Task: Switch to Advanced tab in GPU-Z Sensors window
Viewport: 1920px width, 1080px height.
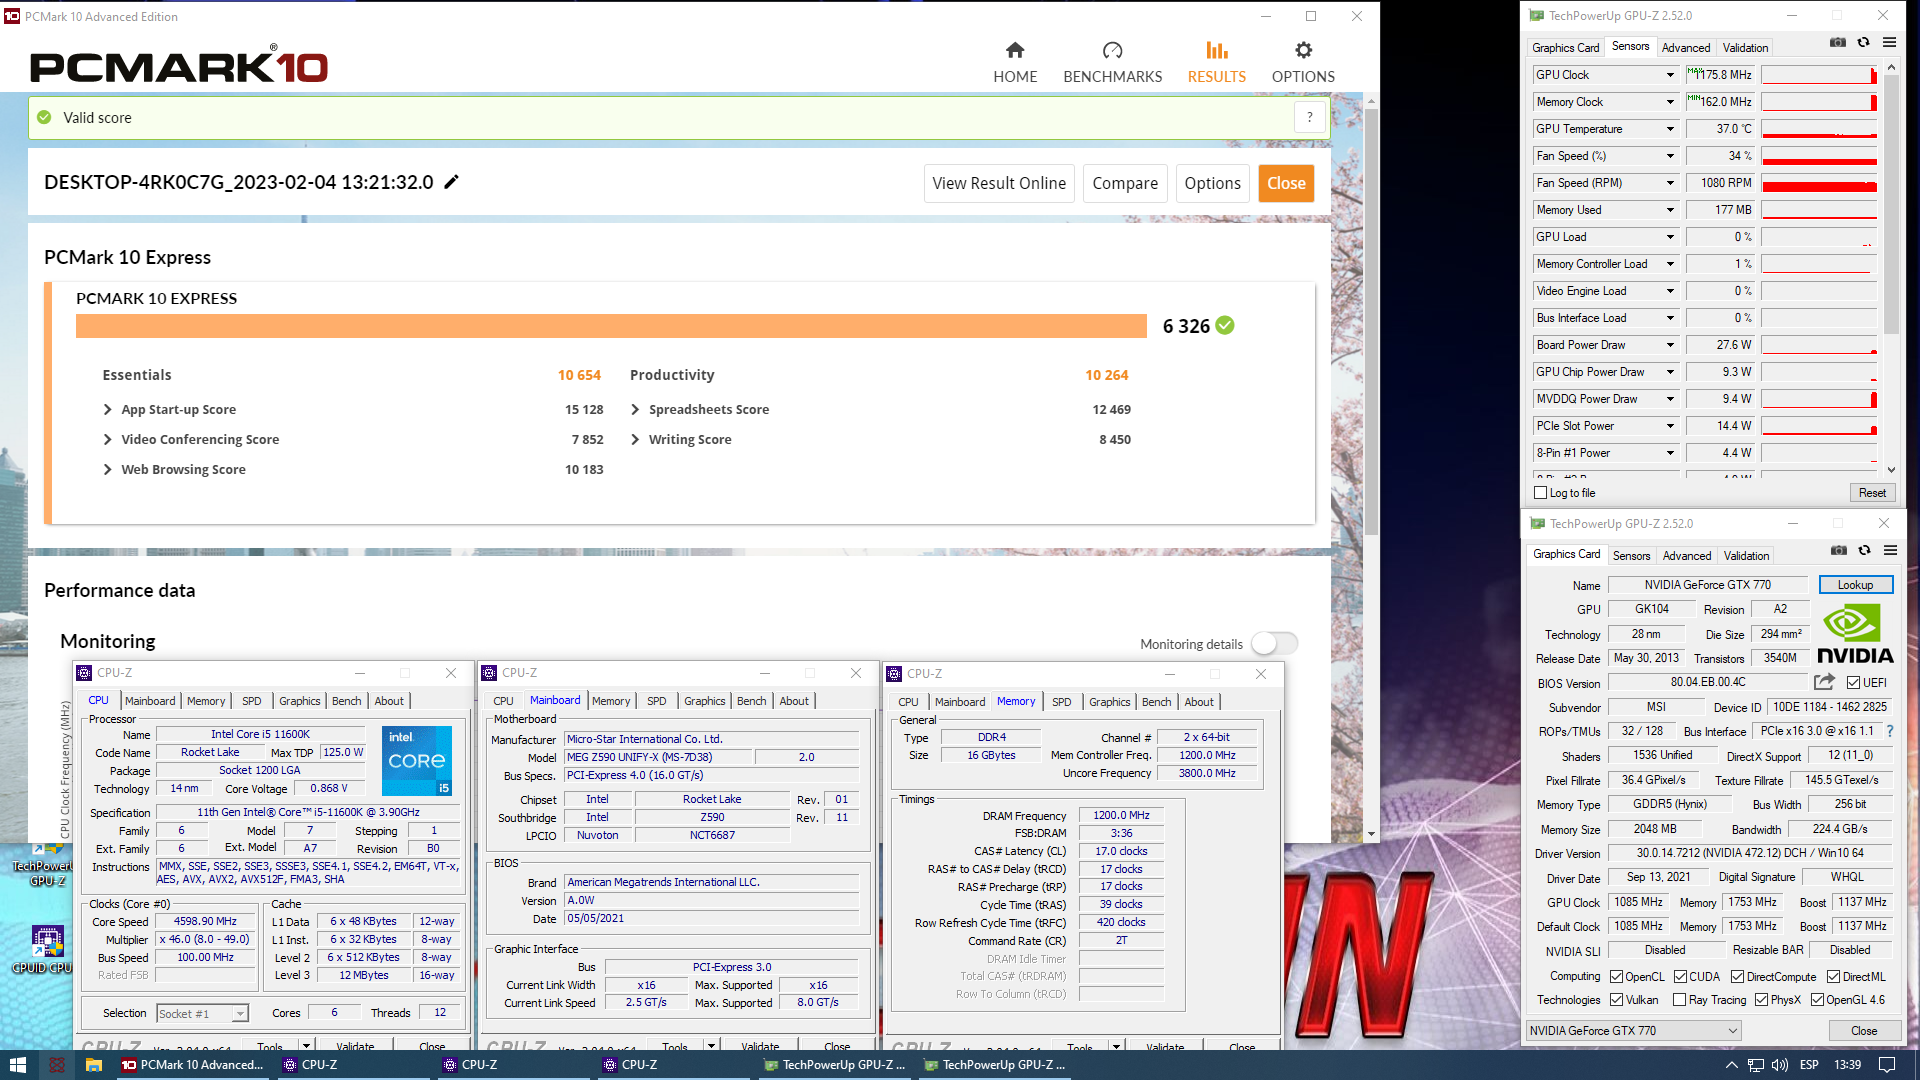Action: coord(1686,48)
